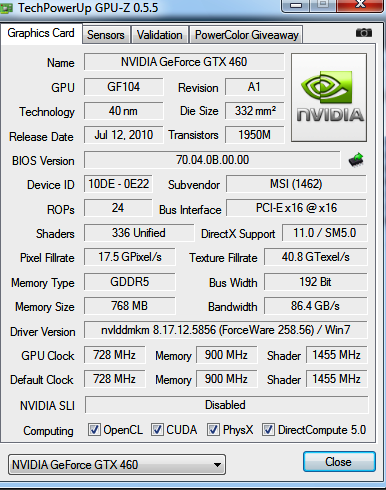The width and height of the screenshot is (386, 490).
Task: Switch to the Sensors tab
Action: pos(106,35)
